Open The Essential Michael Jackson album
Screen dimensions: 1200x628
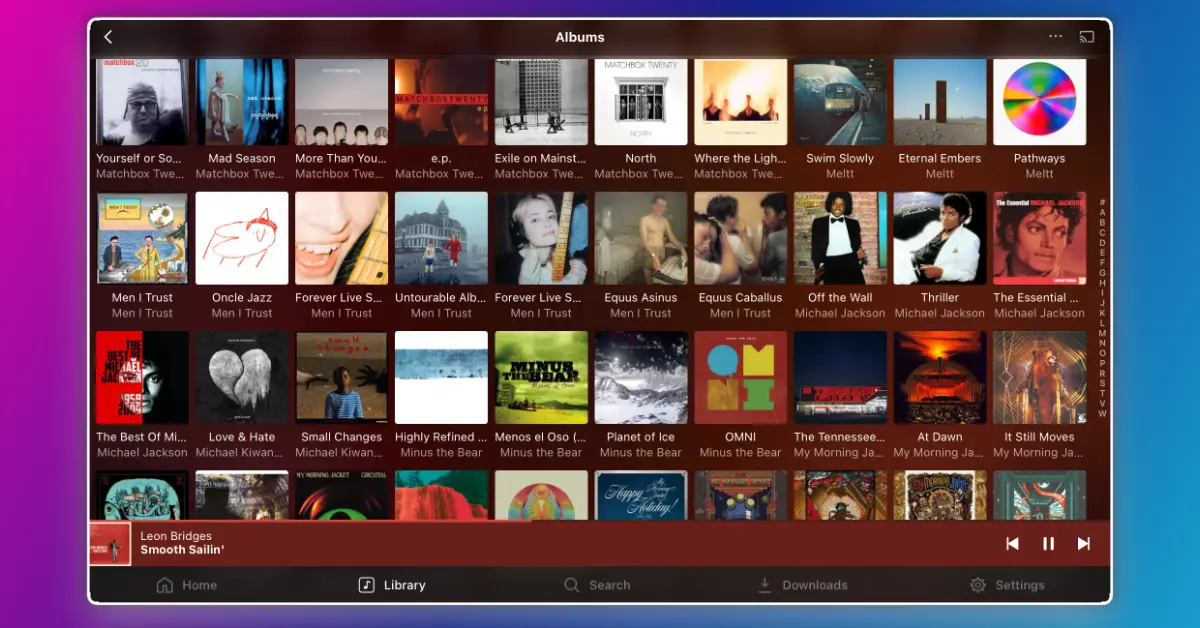click(x=1040, y=238)
